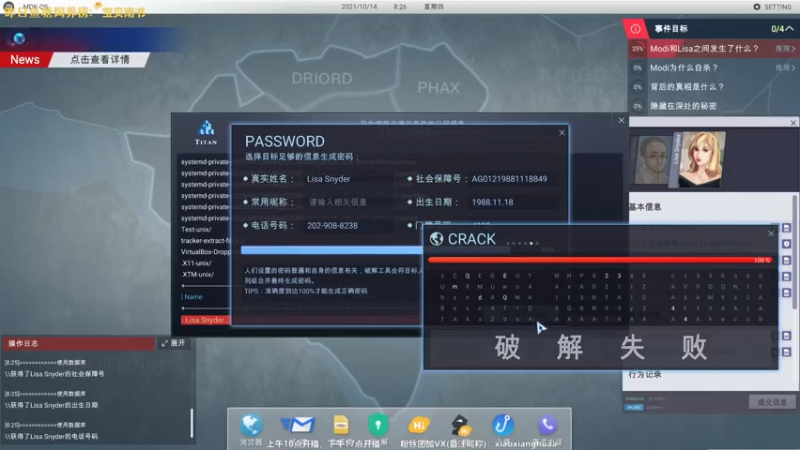The height and width of the screenshot is (450, 800).
Task: Open the mail envelope app in dock
Action: 297,424
